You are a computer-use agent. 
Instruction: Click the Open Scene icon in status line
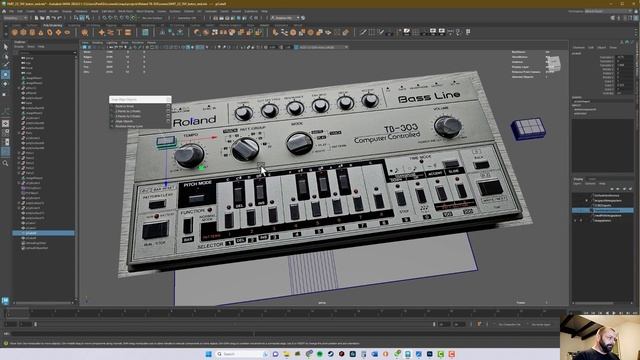42,18
